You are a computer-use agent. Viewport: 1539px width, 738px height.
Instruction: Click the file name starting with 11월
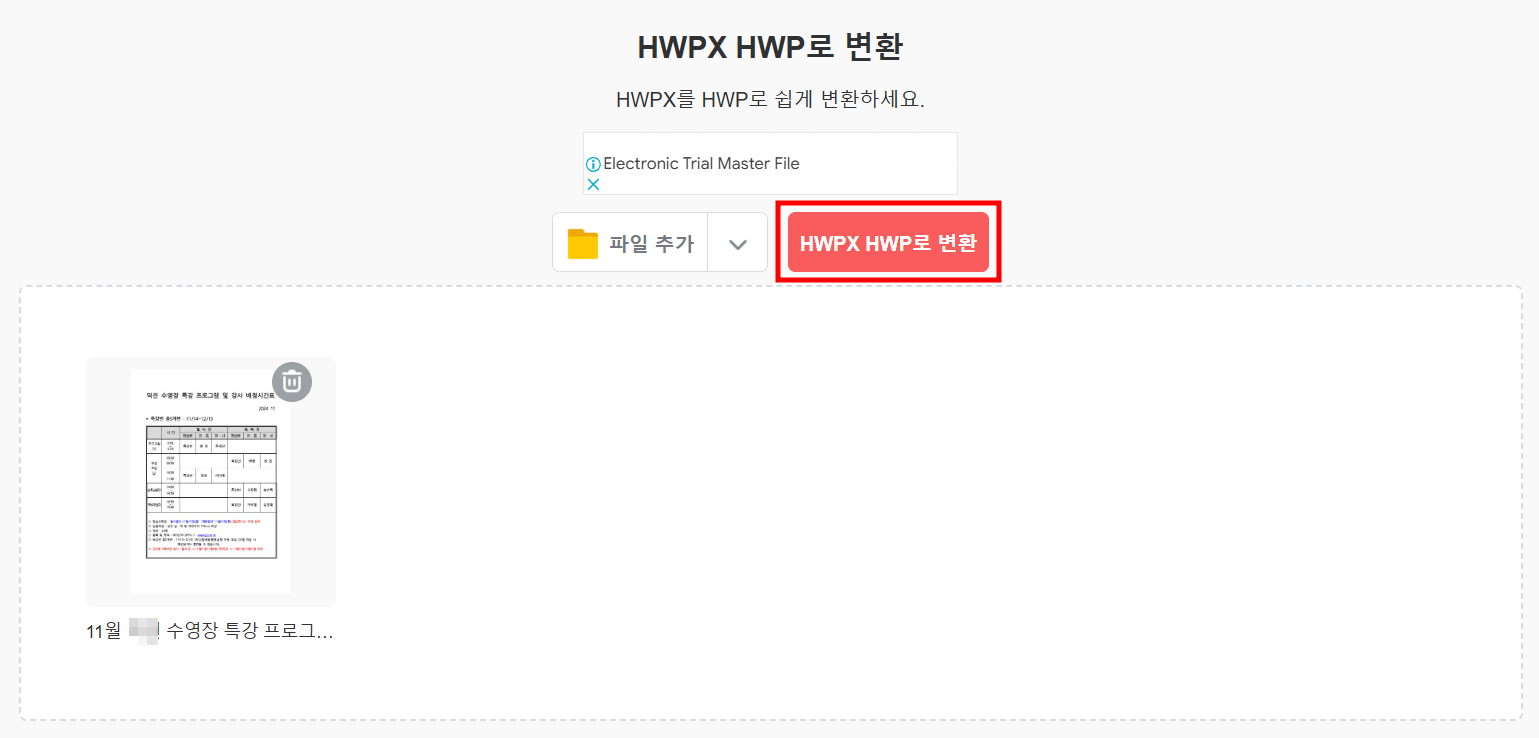pos(210,631)
